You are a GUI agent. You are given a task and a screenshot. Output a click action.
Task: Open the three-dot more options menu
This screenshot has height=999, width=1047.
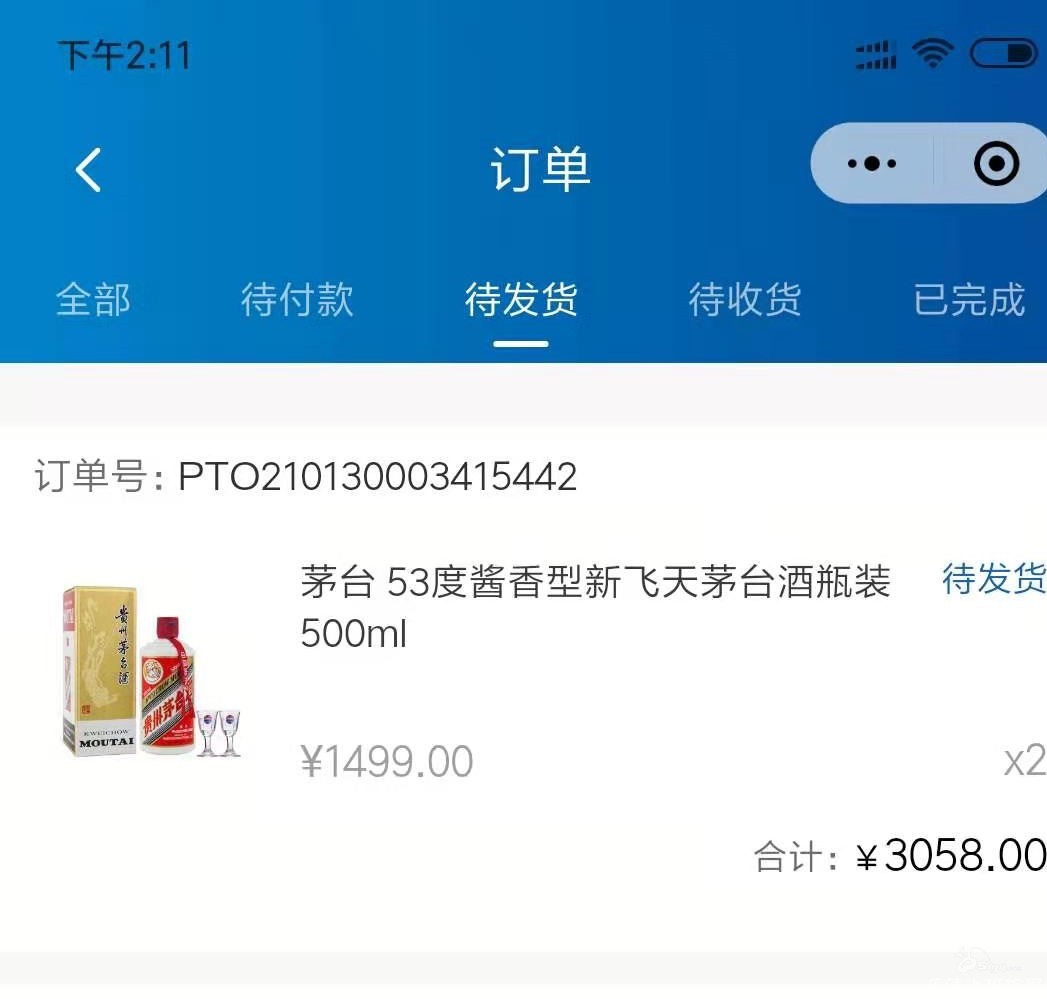click(871, 164)
